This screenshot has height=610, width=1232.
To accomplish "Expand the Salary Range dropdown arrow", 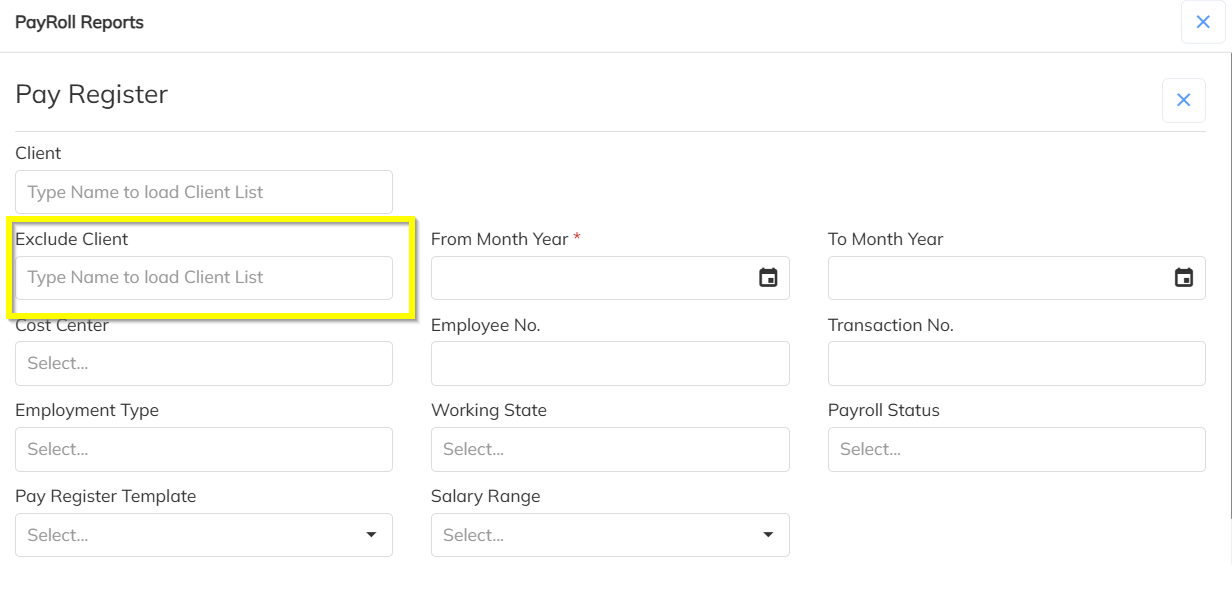I will tap(768, 535).
